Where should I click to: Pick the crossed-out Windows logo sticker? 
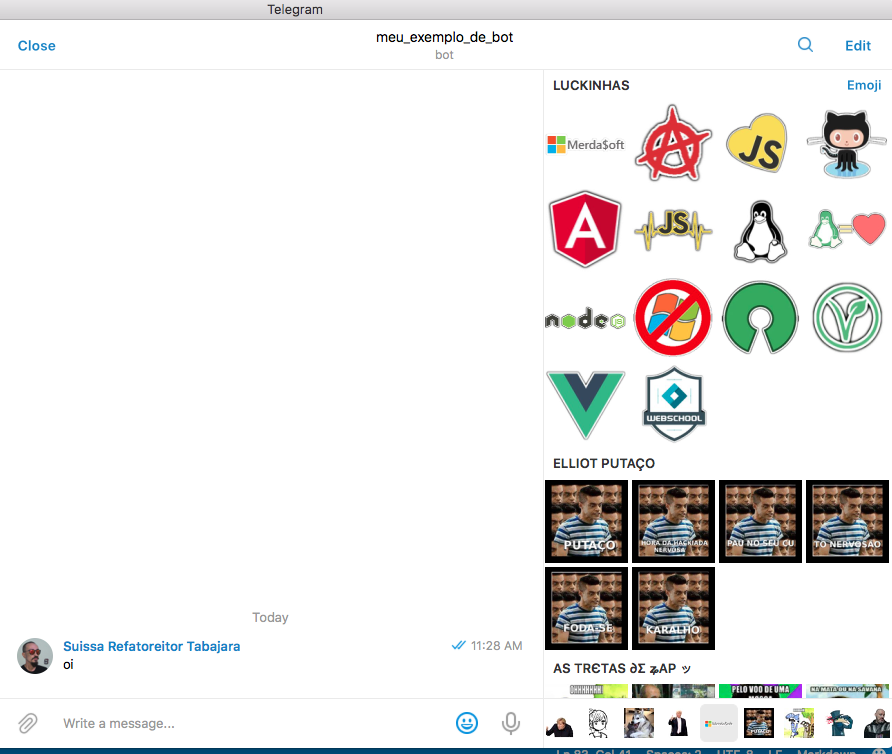(673, 318)
